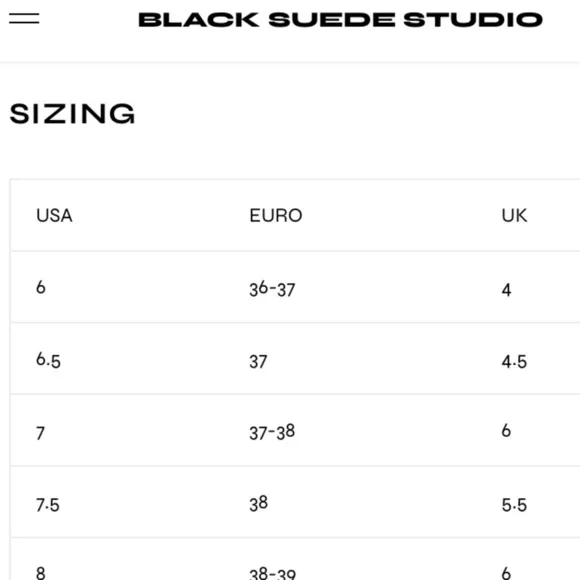Select USA size 7 cell
The width and height of the screenshot is (580, 580).
point(41,433)
